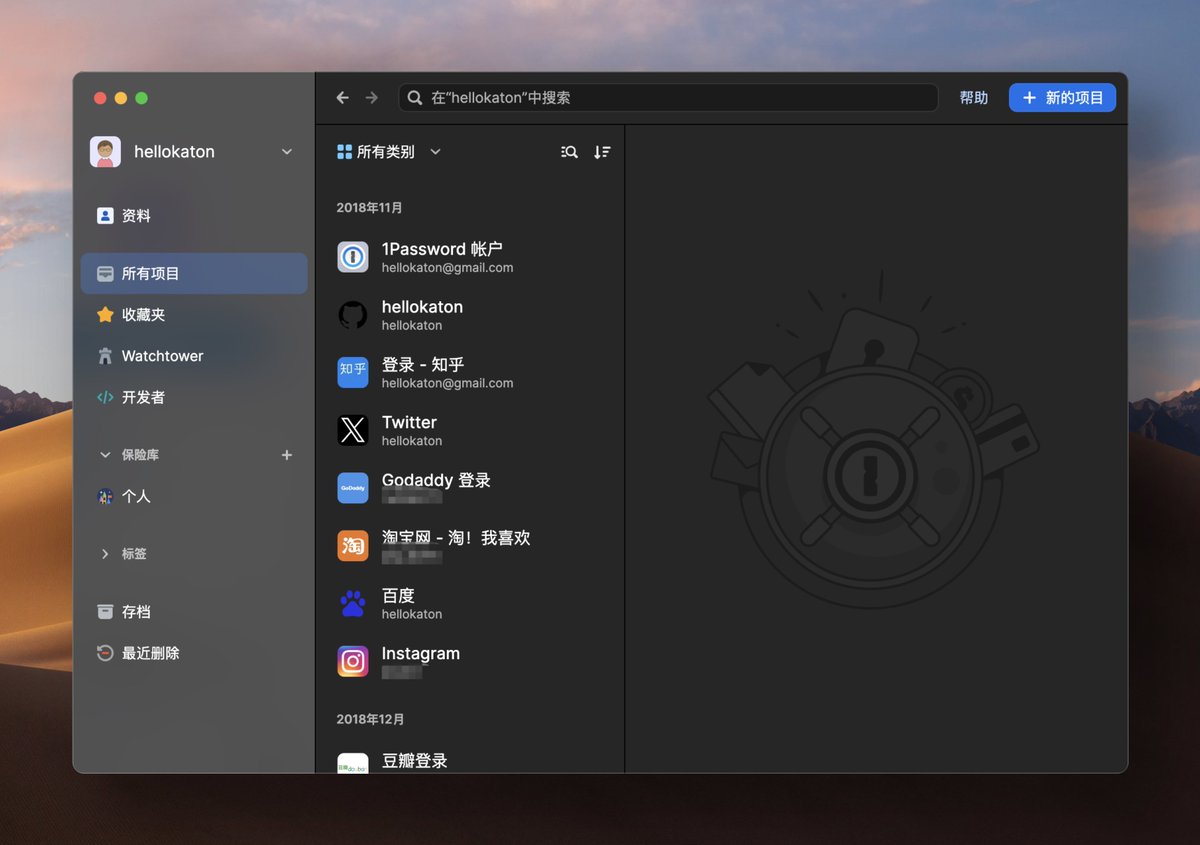
Task: Open the 所有类别 category dropdown
Action: pyautogui.click(x=389, y=152)
